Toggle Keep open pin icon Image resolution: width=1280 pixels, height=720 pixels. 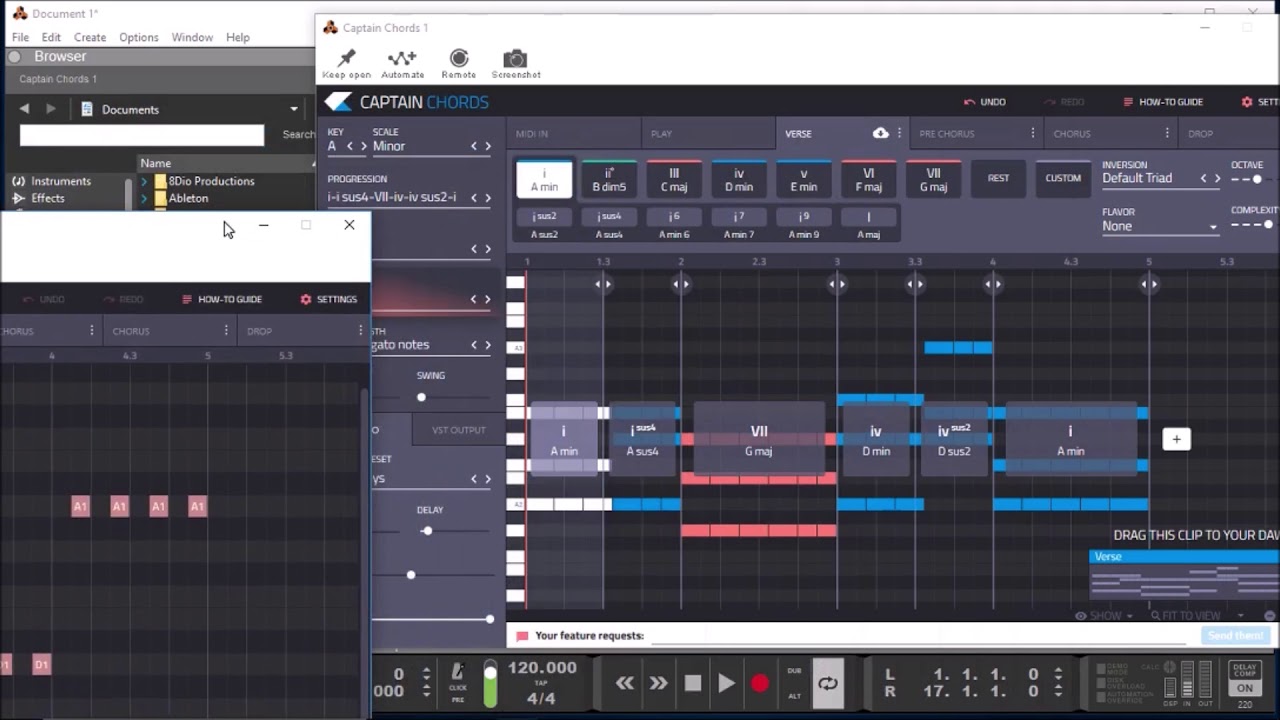[347, 64]
